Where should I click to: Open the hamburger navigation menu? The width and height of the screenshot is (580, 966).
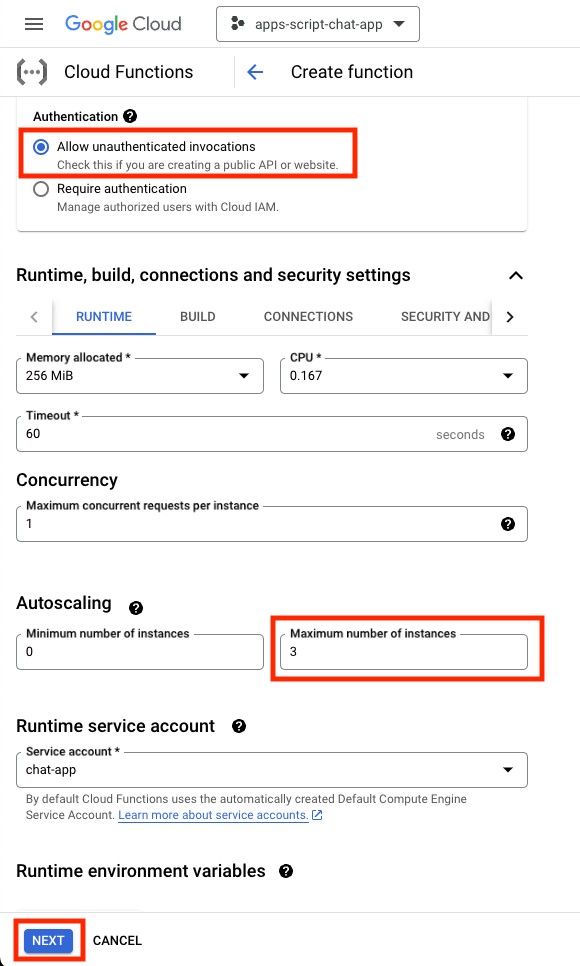[x=34, y=24]
